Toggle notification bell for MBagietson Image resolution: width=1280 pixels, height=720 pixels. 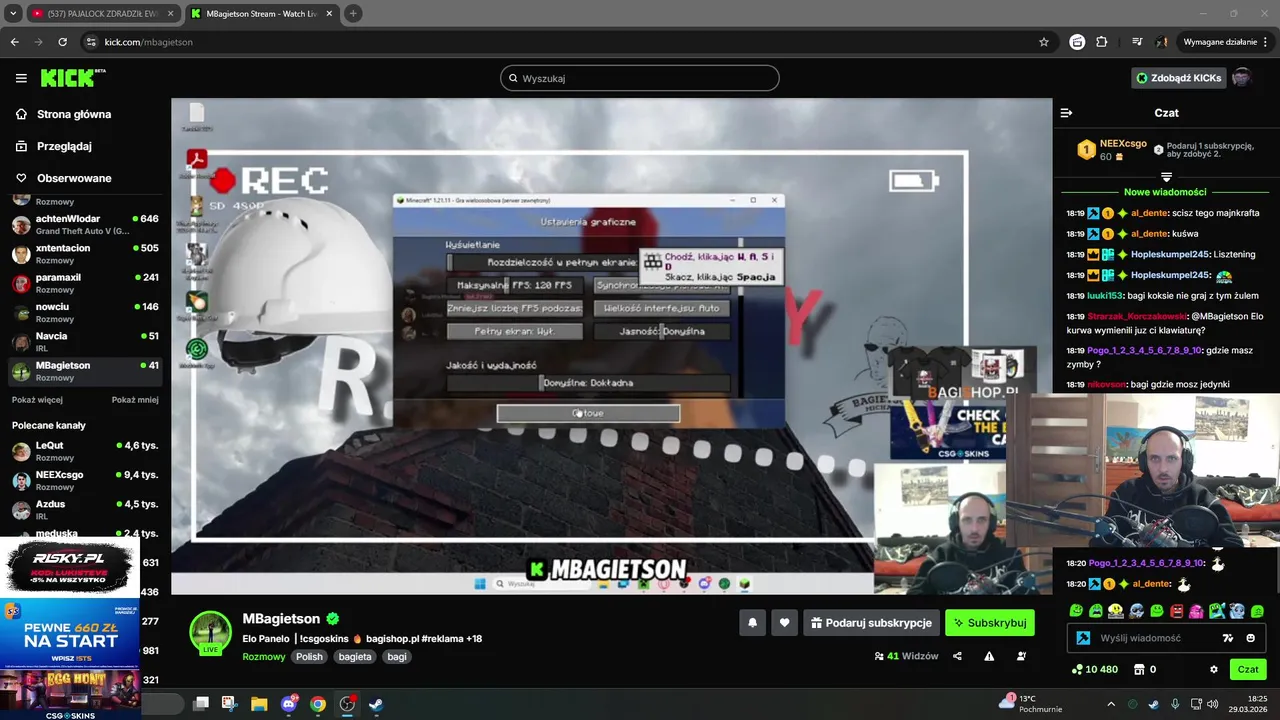click(753, 623)
